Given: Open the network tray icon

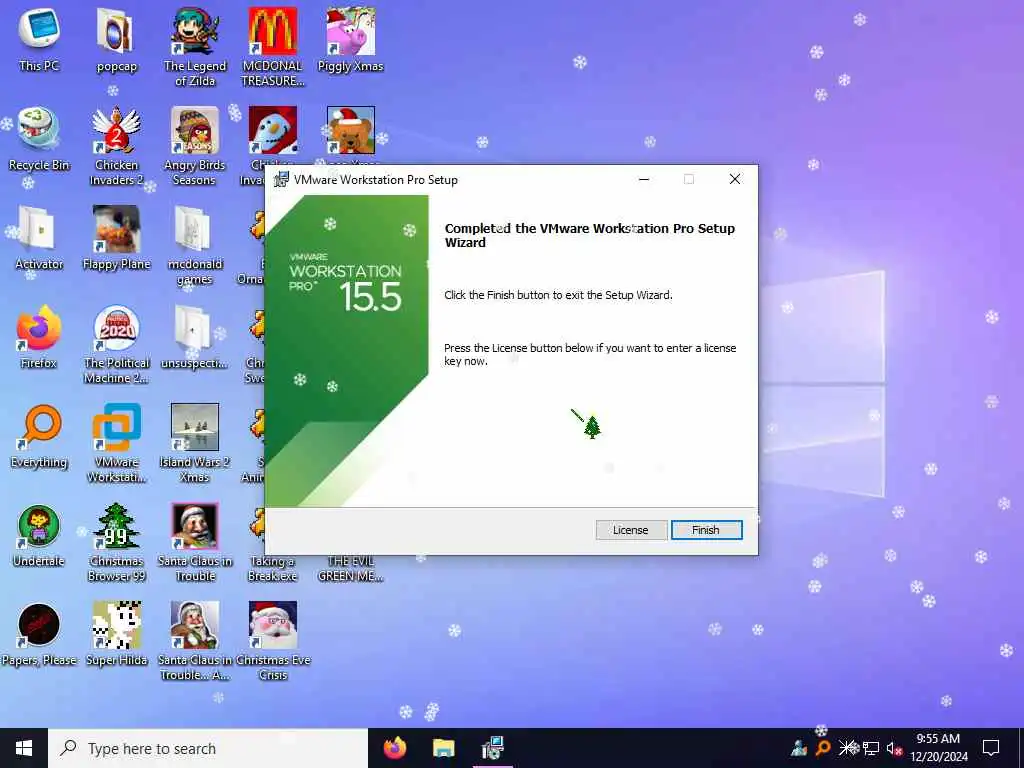Looking at the screenshot, I should coord(871,748).
